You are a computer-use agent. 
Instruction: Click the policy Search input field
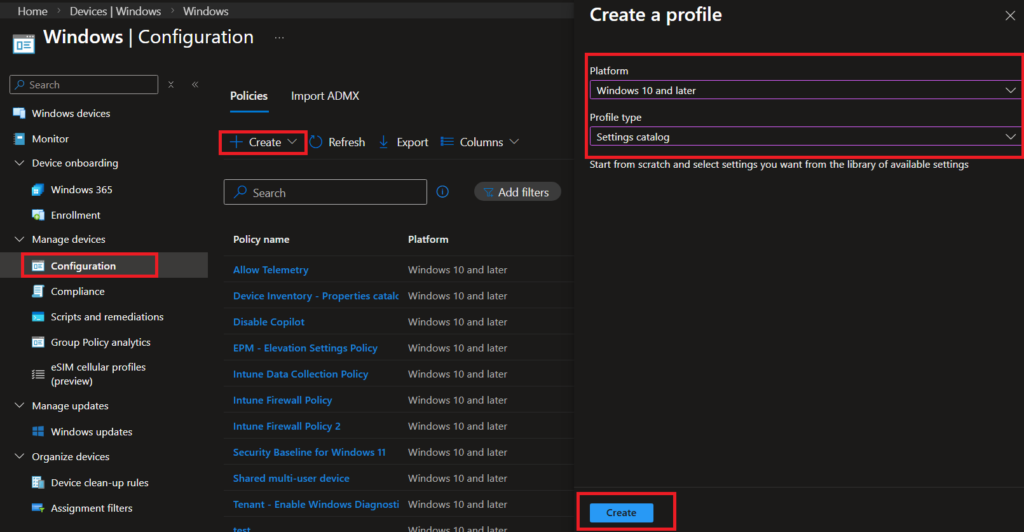[325, 192]
